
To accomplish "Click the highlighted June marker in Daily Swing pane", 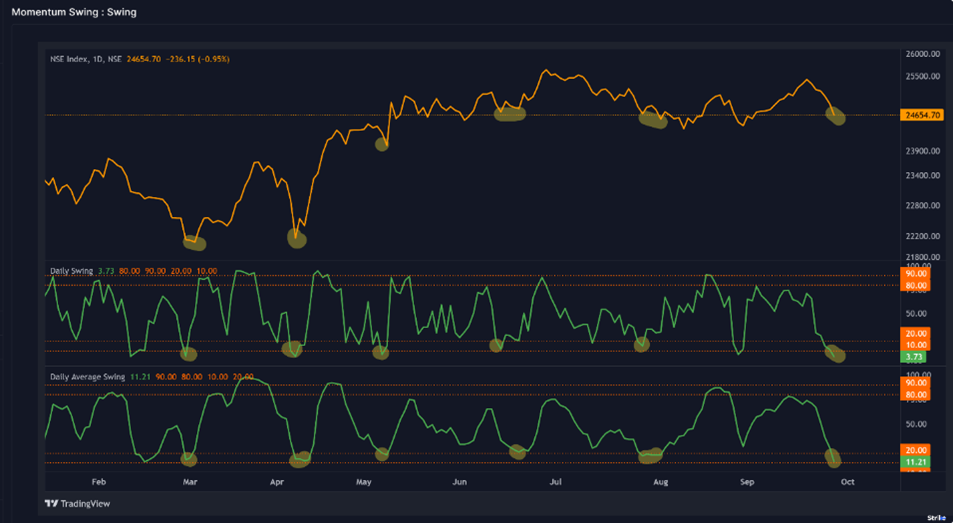I will [496, 345].
